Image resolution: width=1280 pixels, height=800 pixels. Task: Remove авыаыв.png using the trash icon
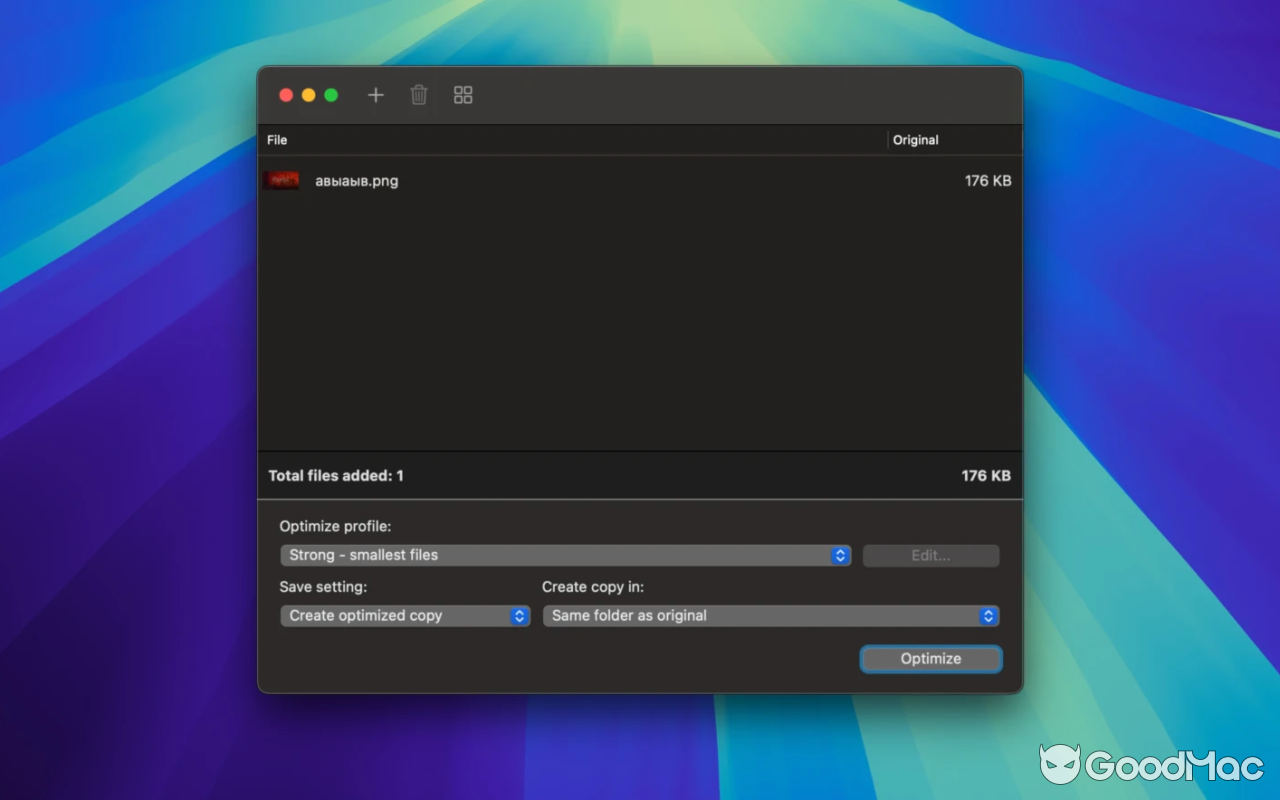(x=419, y=94)
